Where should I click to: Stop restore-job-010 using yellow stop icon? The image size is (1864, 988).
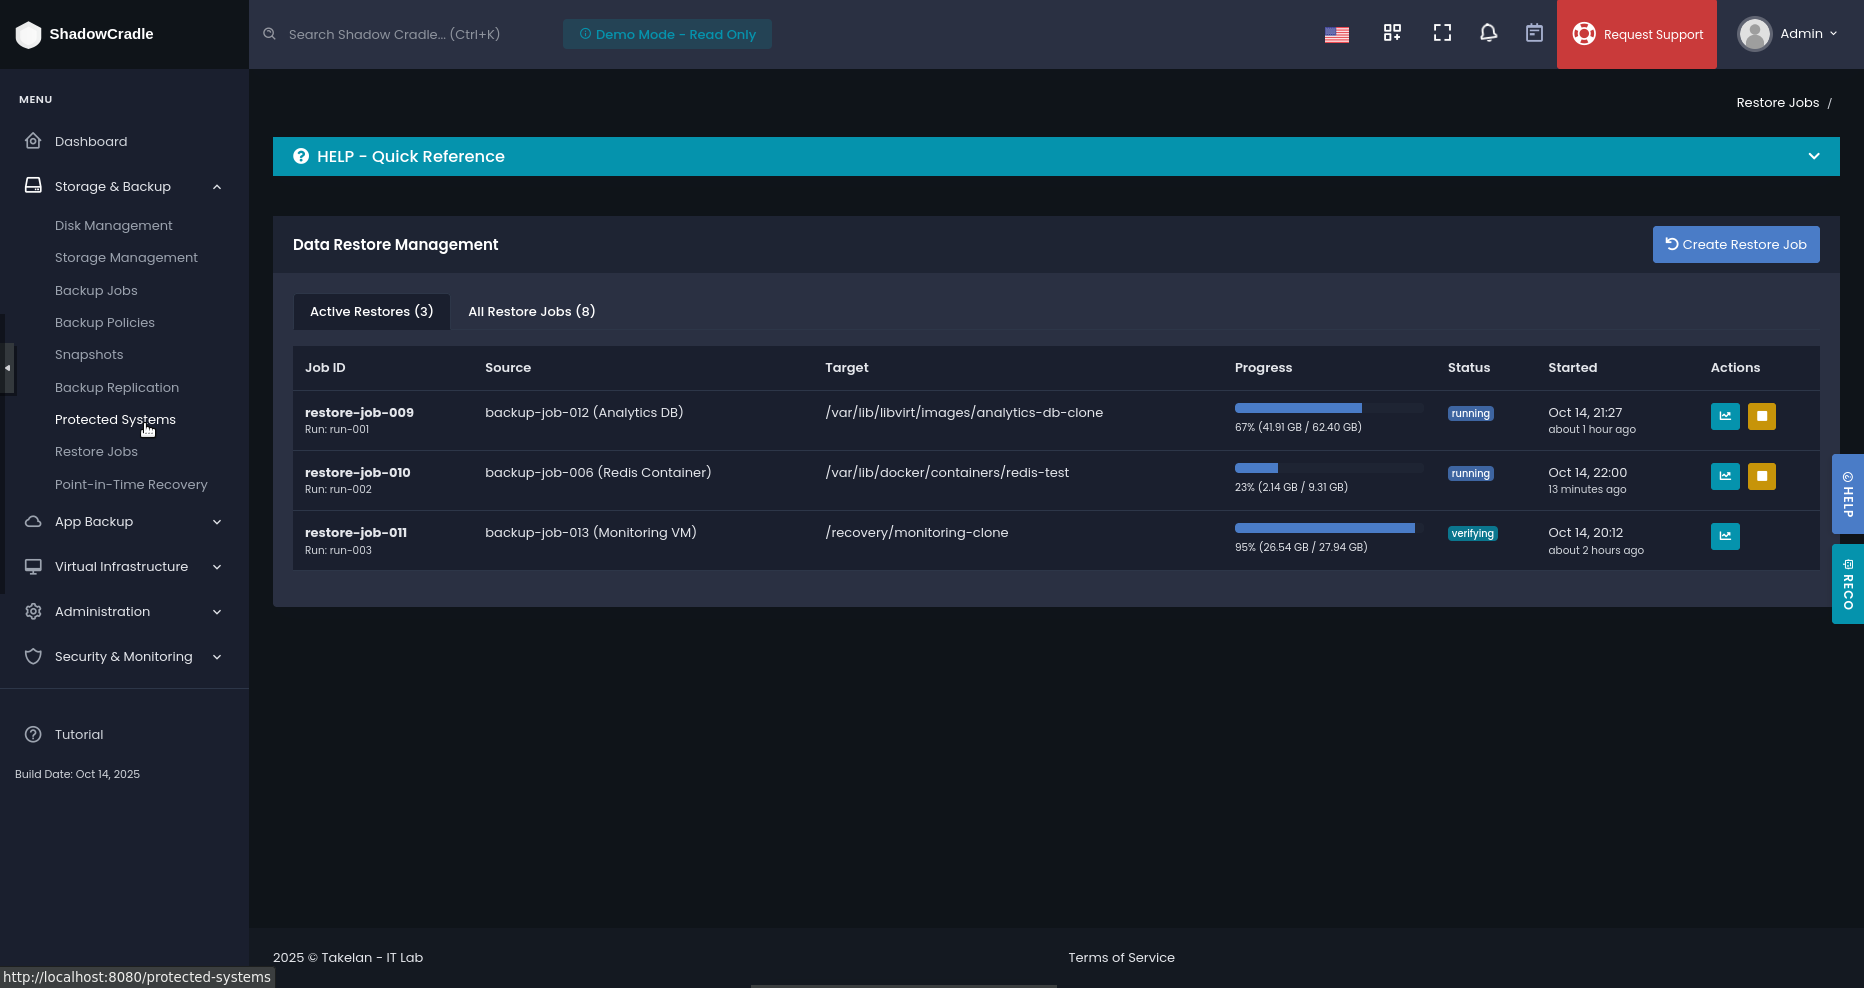[1762, 476]
